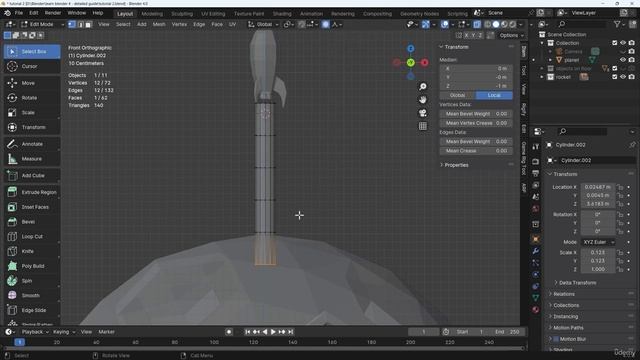Open the Render menu
Image resolution: width=640 pixels, height=360 pixels.
[x=53, y=13]
